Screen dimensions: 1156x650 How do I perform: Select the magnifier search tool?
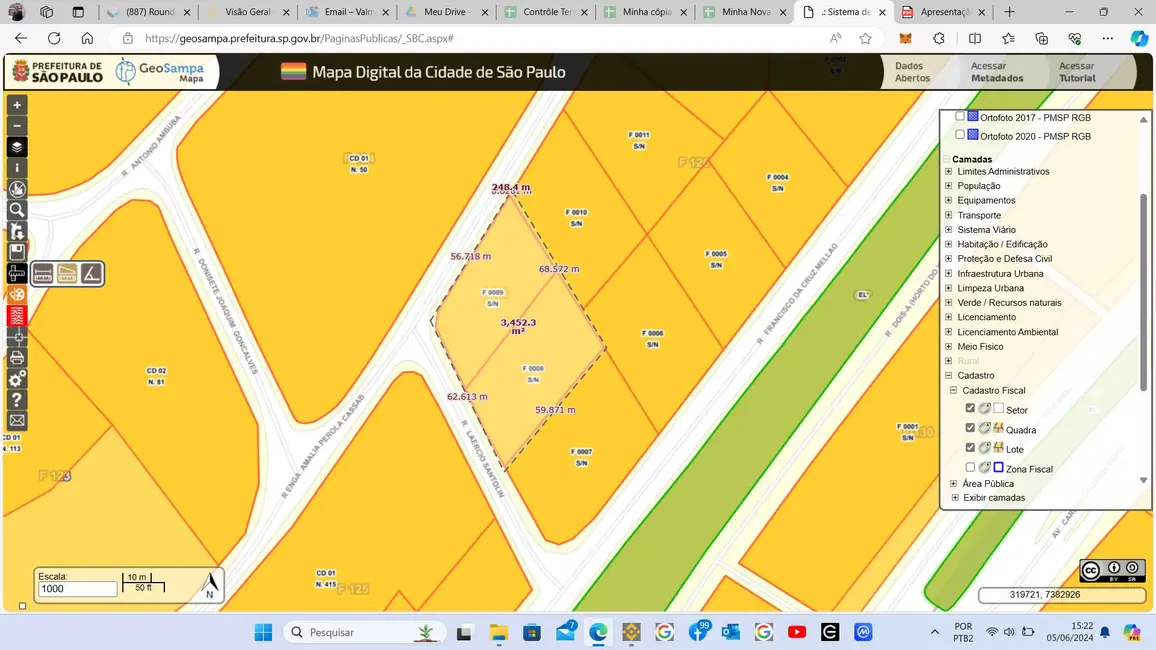click(x=17, y=210)
